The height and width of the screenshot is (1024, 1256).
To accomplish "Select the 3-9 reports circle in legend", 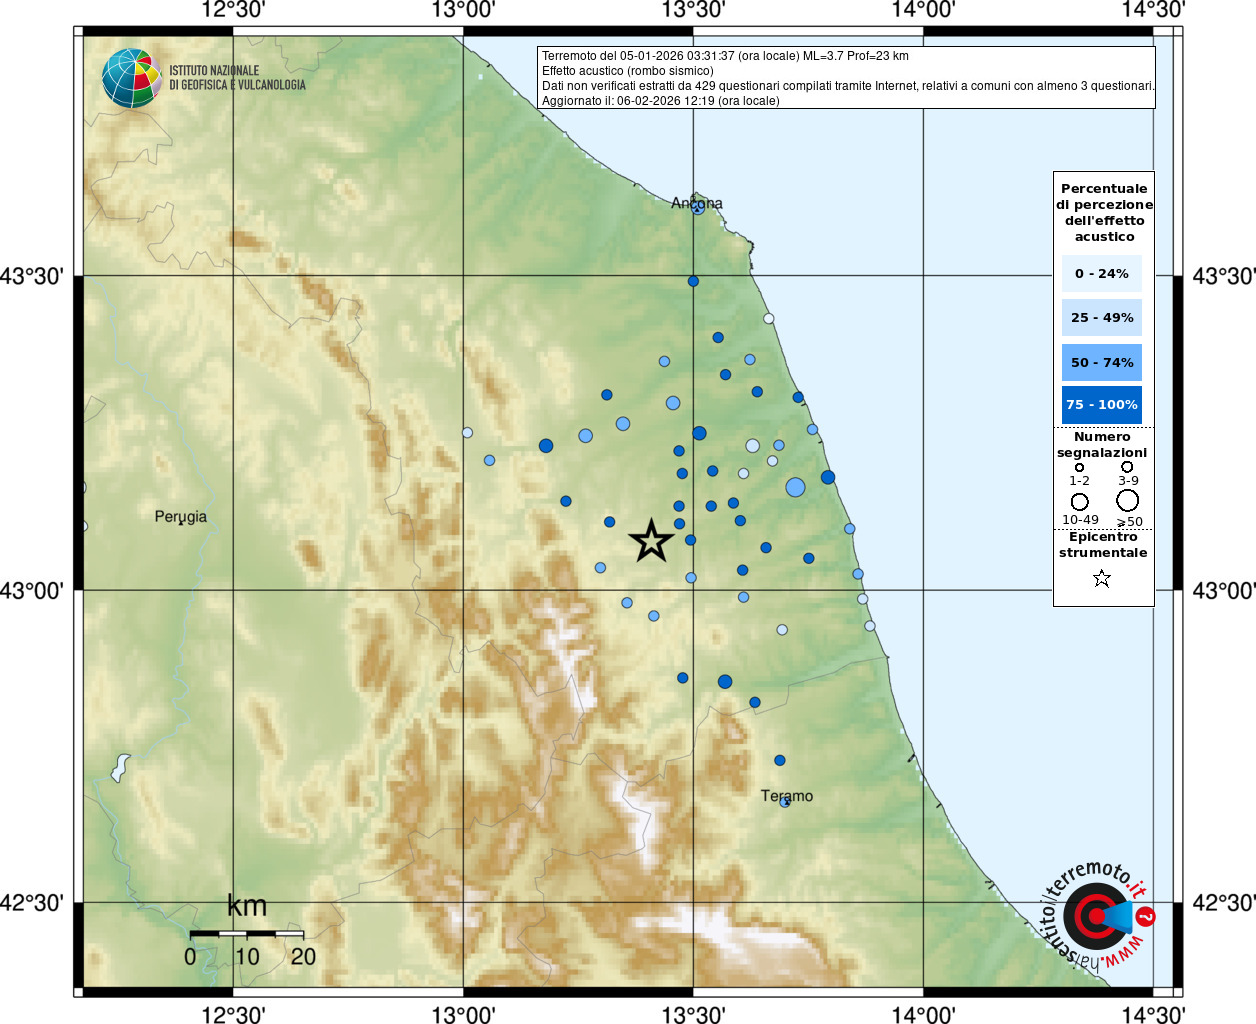I will point(1127,466).
